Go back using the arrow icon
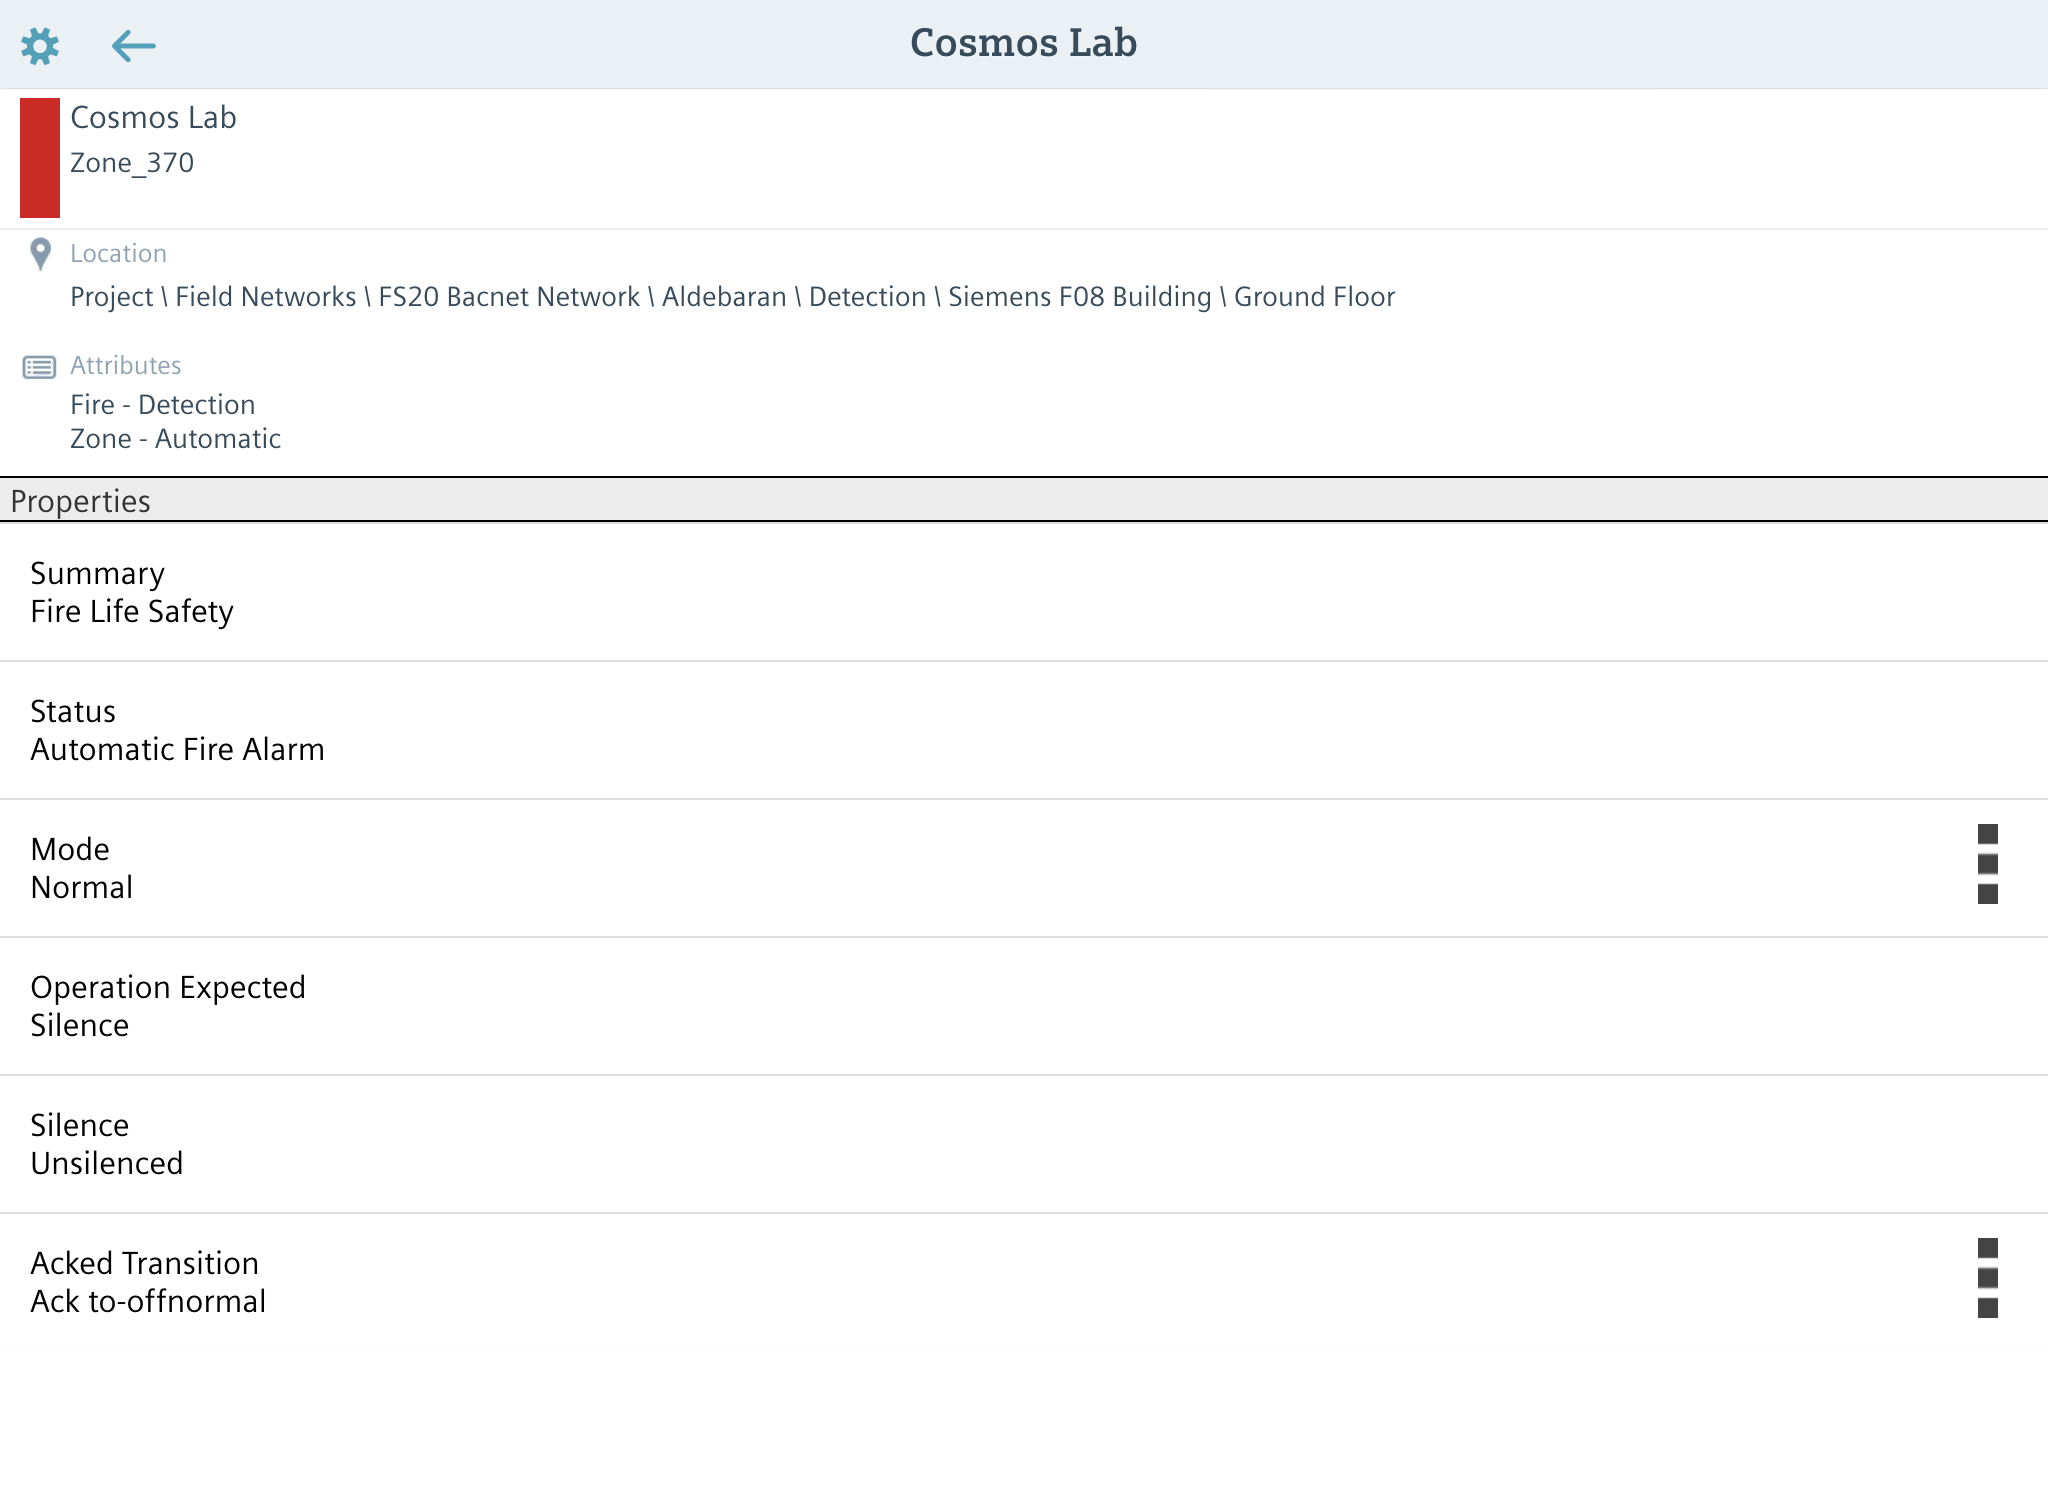Screen dimensions: 2048x1496 tap(133, 46)
